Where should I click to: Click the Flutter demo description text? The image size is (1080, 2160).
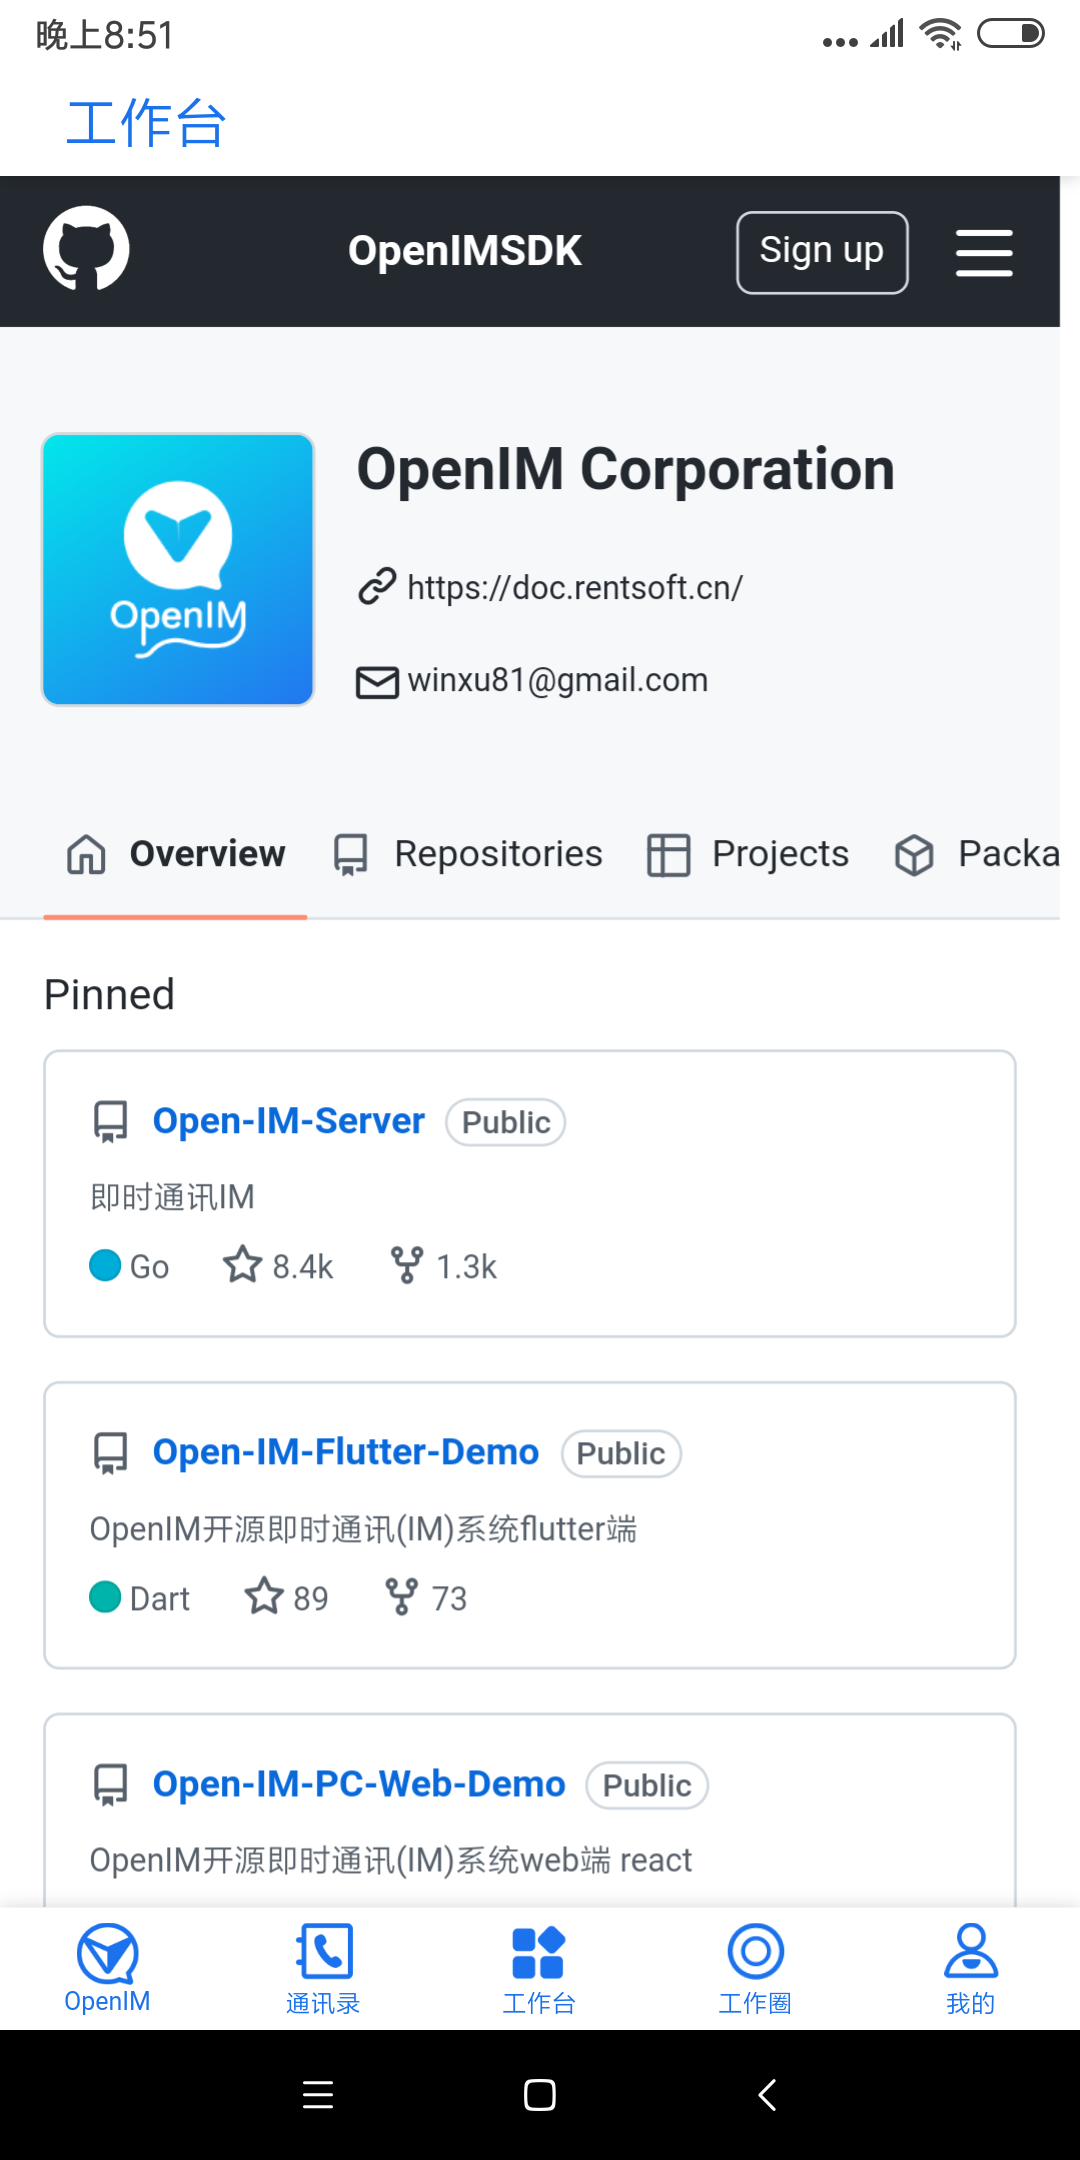(363, 1529)
